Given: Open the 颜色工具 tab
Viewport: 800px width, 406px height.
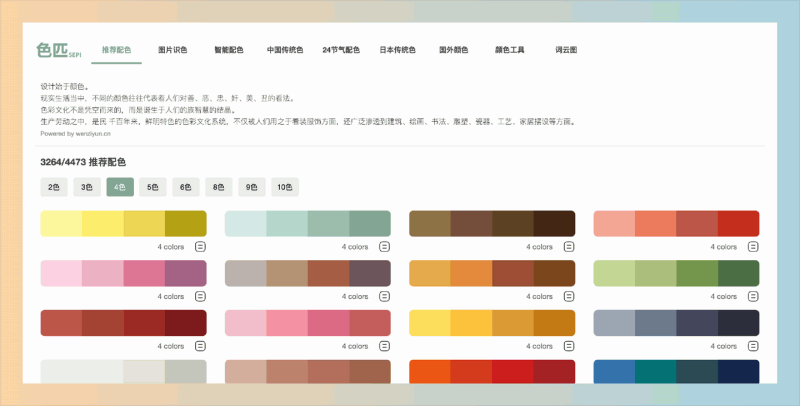Looking at the screenshot, I should (510, 50).
